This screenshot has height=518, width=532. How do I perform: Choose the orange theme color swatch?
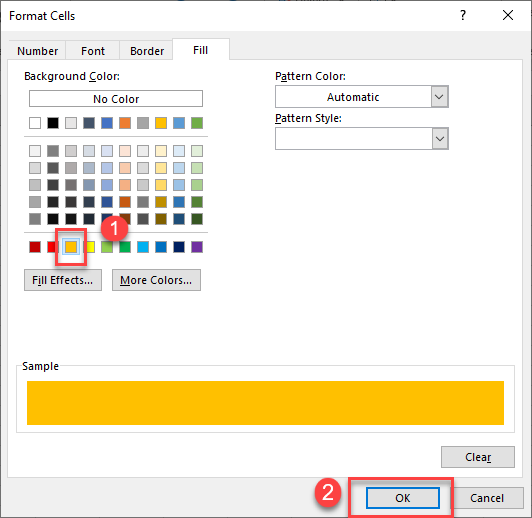tap(125, 123)
